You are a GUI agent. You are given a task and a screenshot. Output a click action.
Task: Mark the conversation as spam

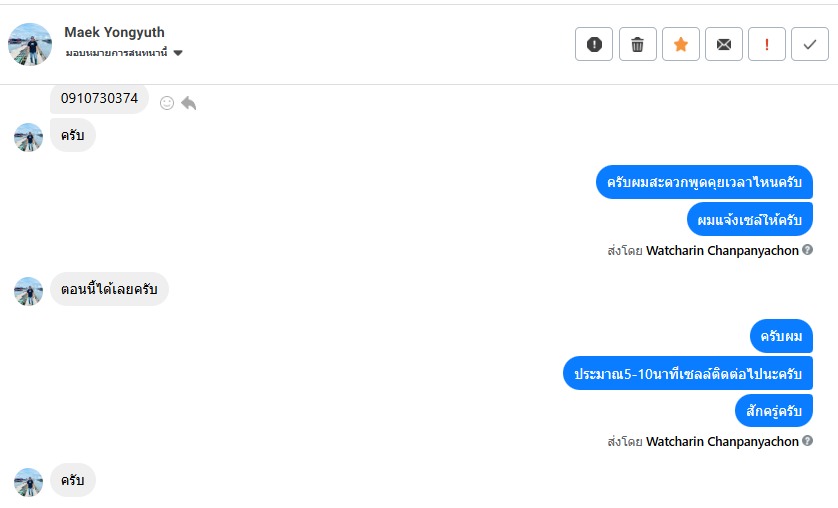pos(594,44)
